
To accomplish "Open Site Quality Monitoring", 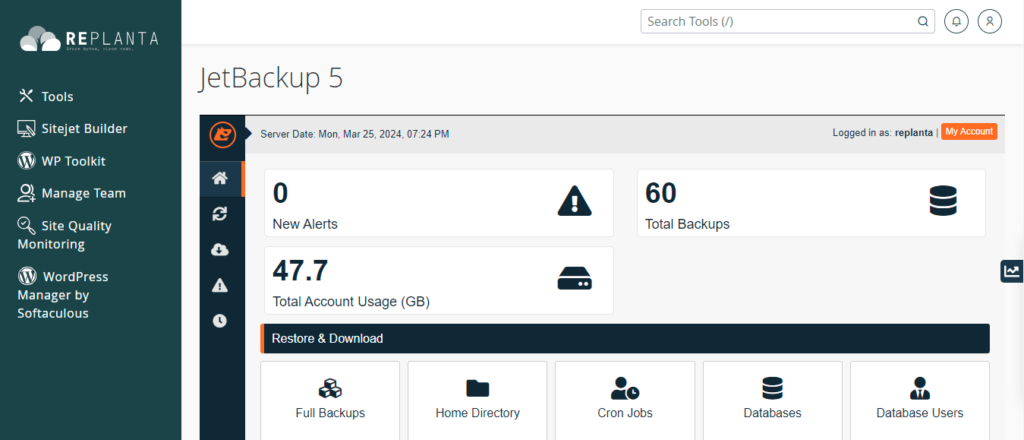I will pos(65,235).
